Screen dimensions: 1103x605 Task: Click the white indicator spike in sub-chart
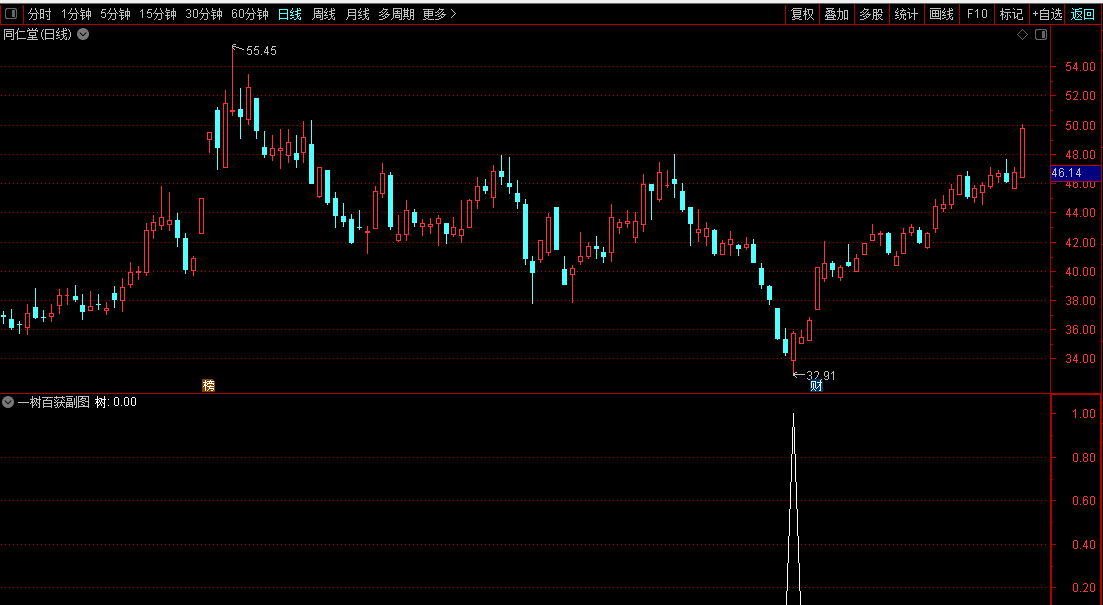pyautogui.click(x=793, y=509)
